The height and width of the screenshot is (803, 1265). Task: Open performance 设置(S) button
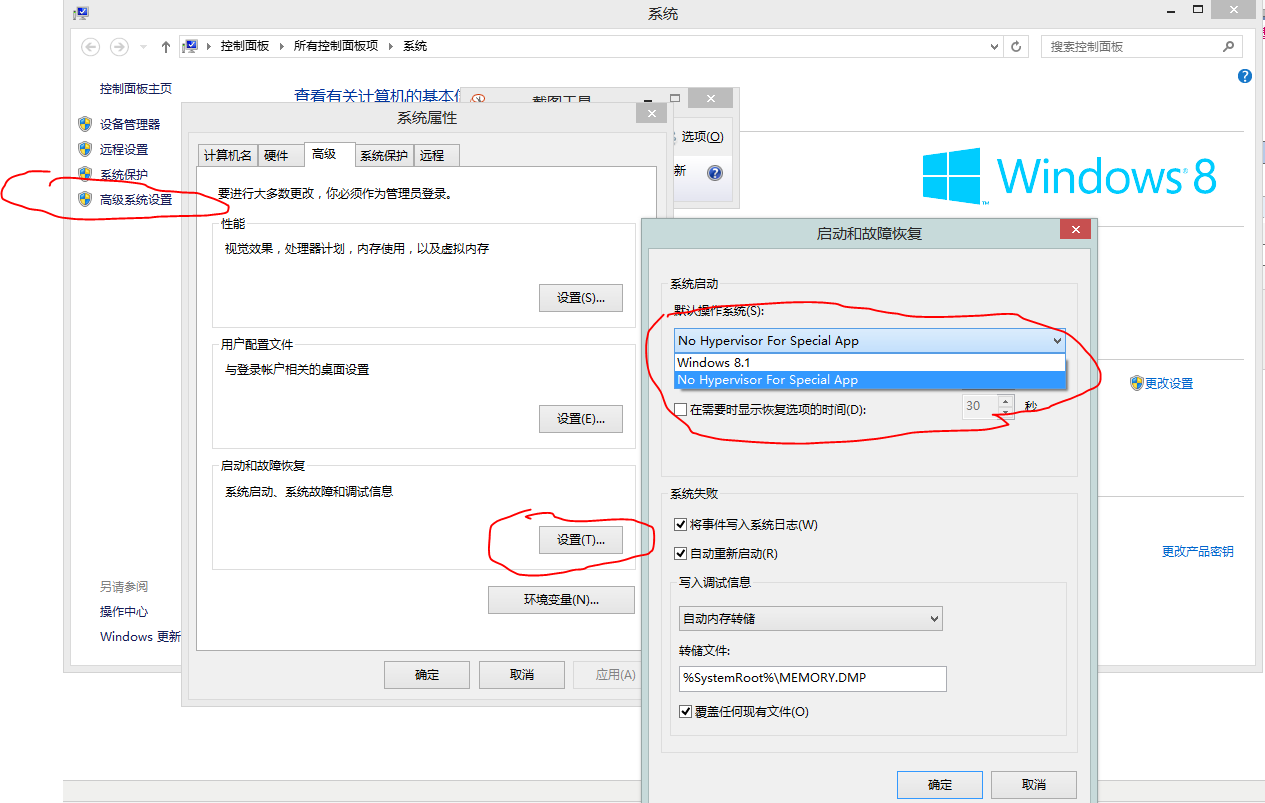[581, 297]
